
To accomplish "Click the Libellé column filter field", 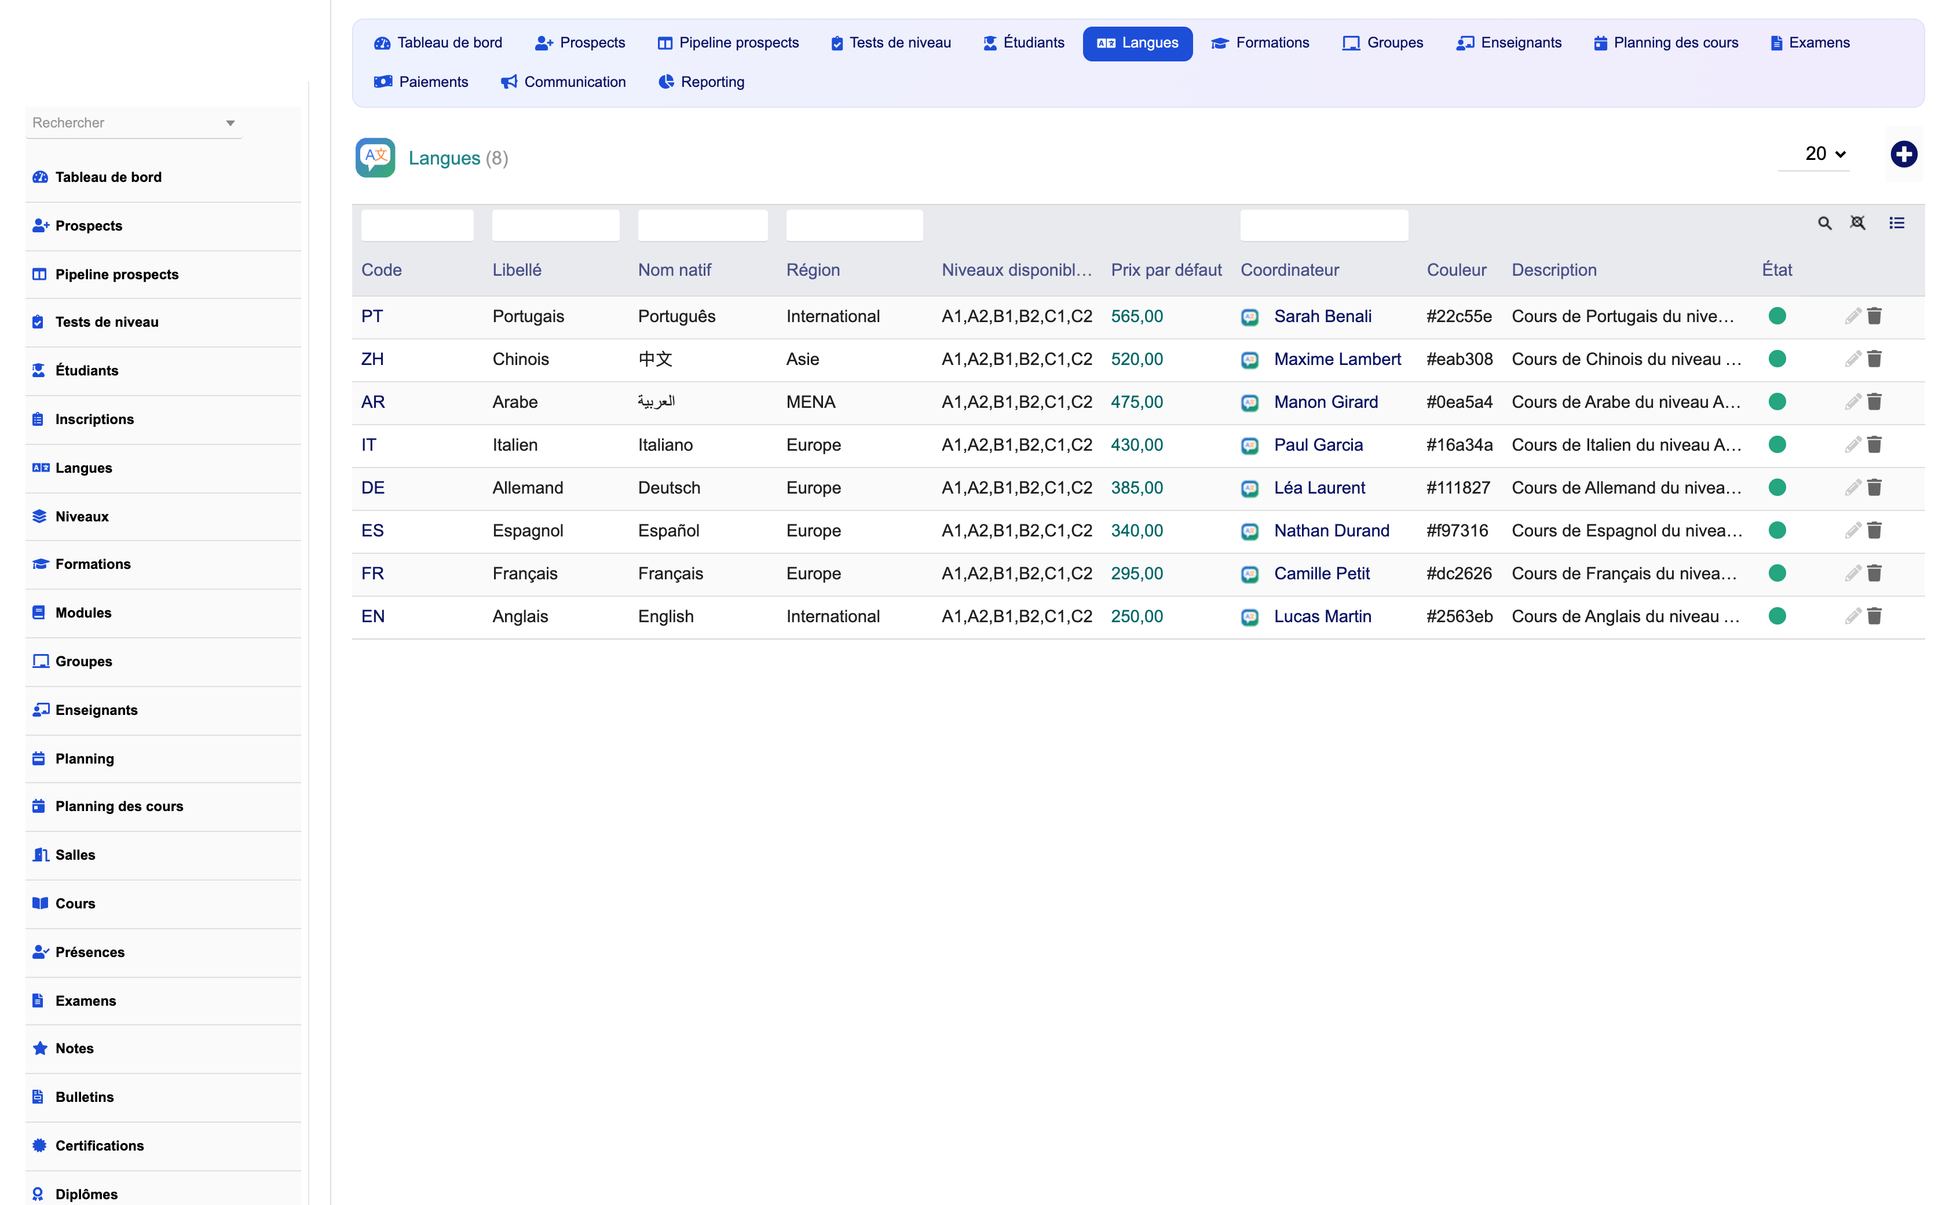I will click(x=555, y=225).
